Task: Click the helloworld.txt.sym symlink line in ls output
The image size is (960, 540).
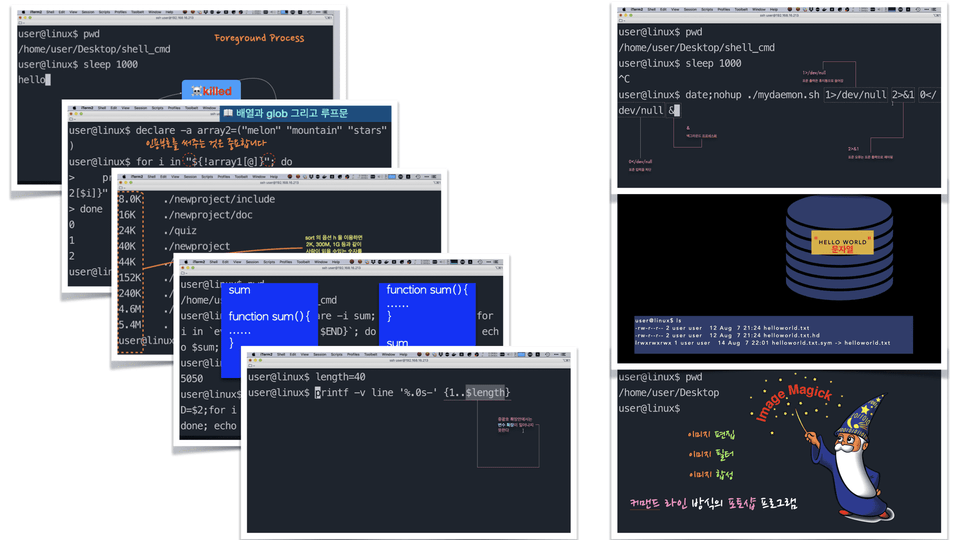Action: (x=762, y=343)
